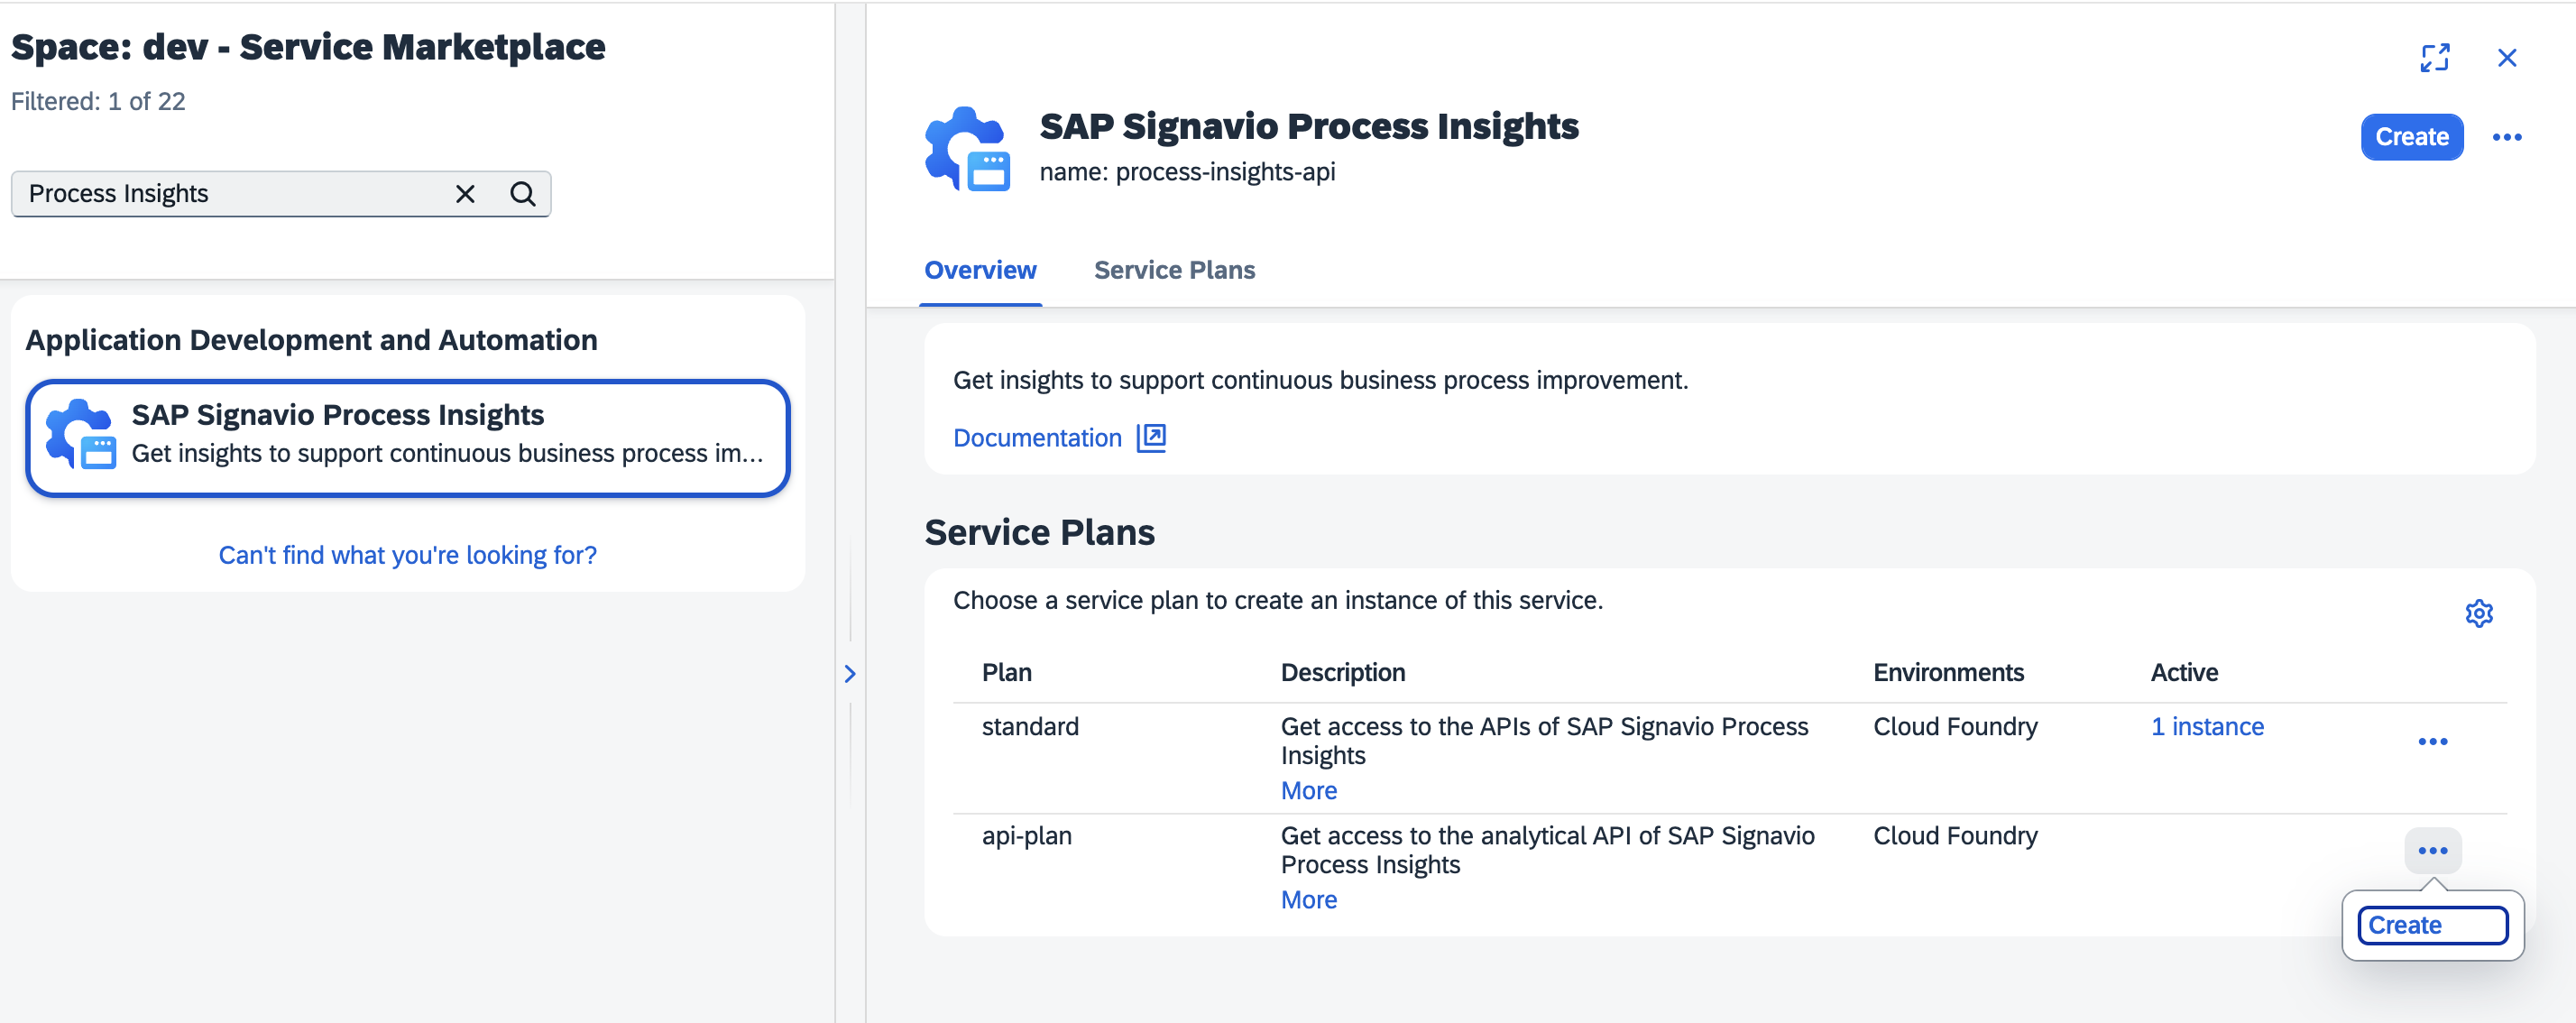This screenshot has height=1023, width=2576.
Task: Open the Documentation link
Action: (1037, 437)
